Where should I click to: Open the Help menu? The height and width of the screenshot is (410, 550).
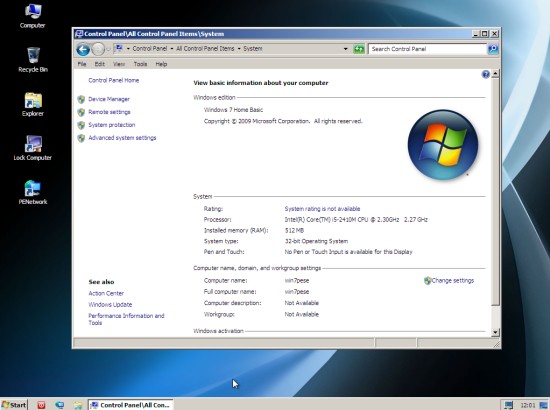161,64
